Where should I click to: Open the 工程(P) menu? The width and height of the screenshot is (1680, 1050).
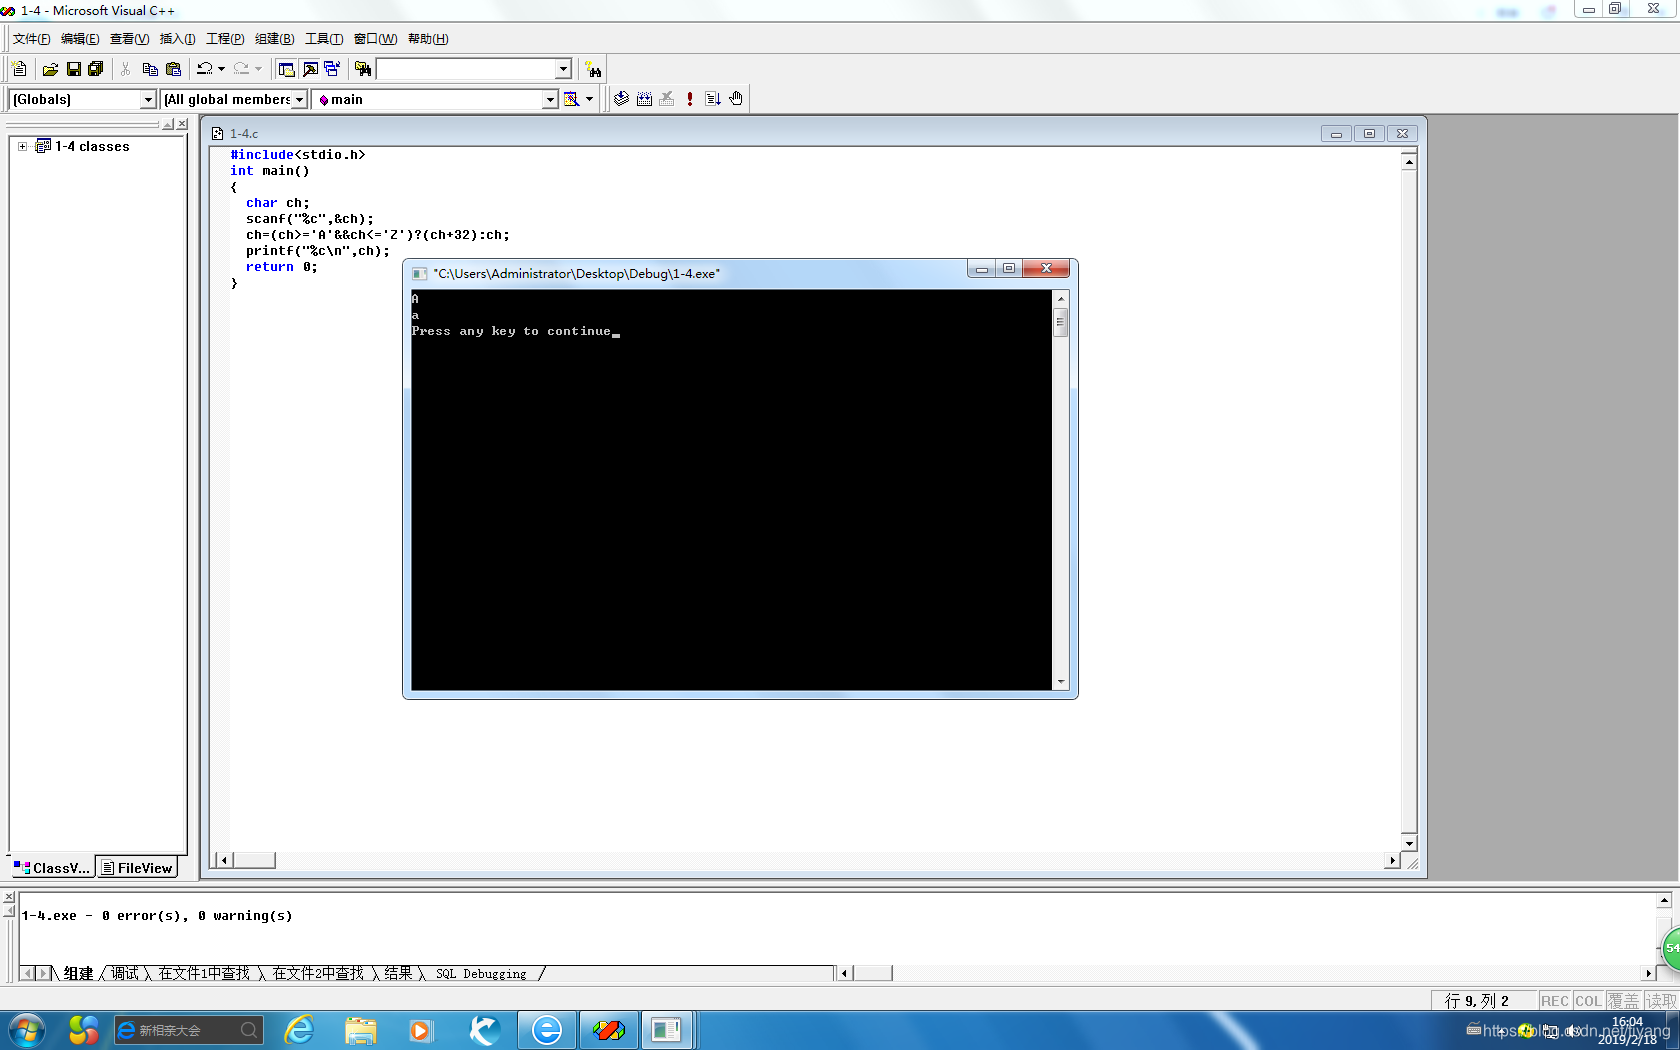225,39
